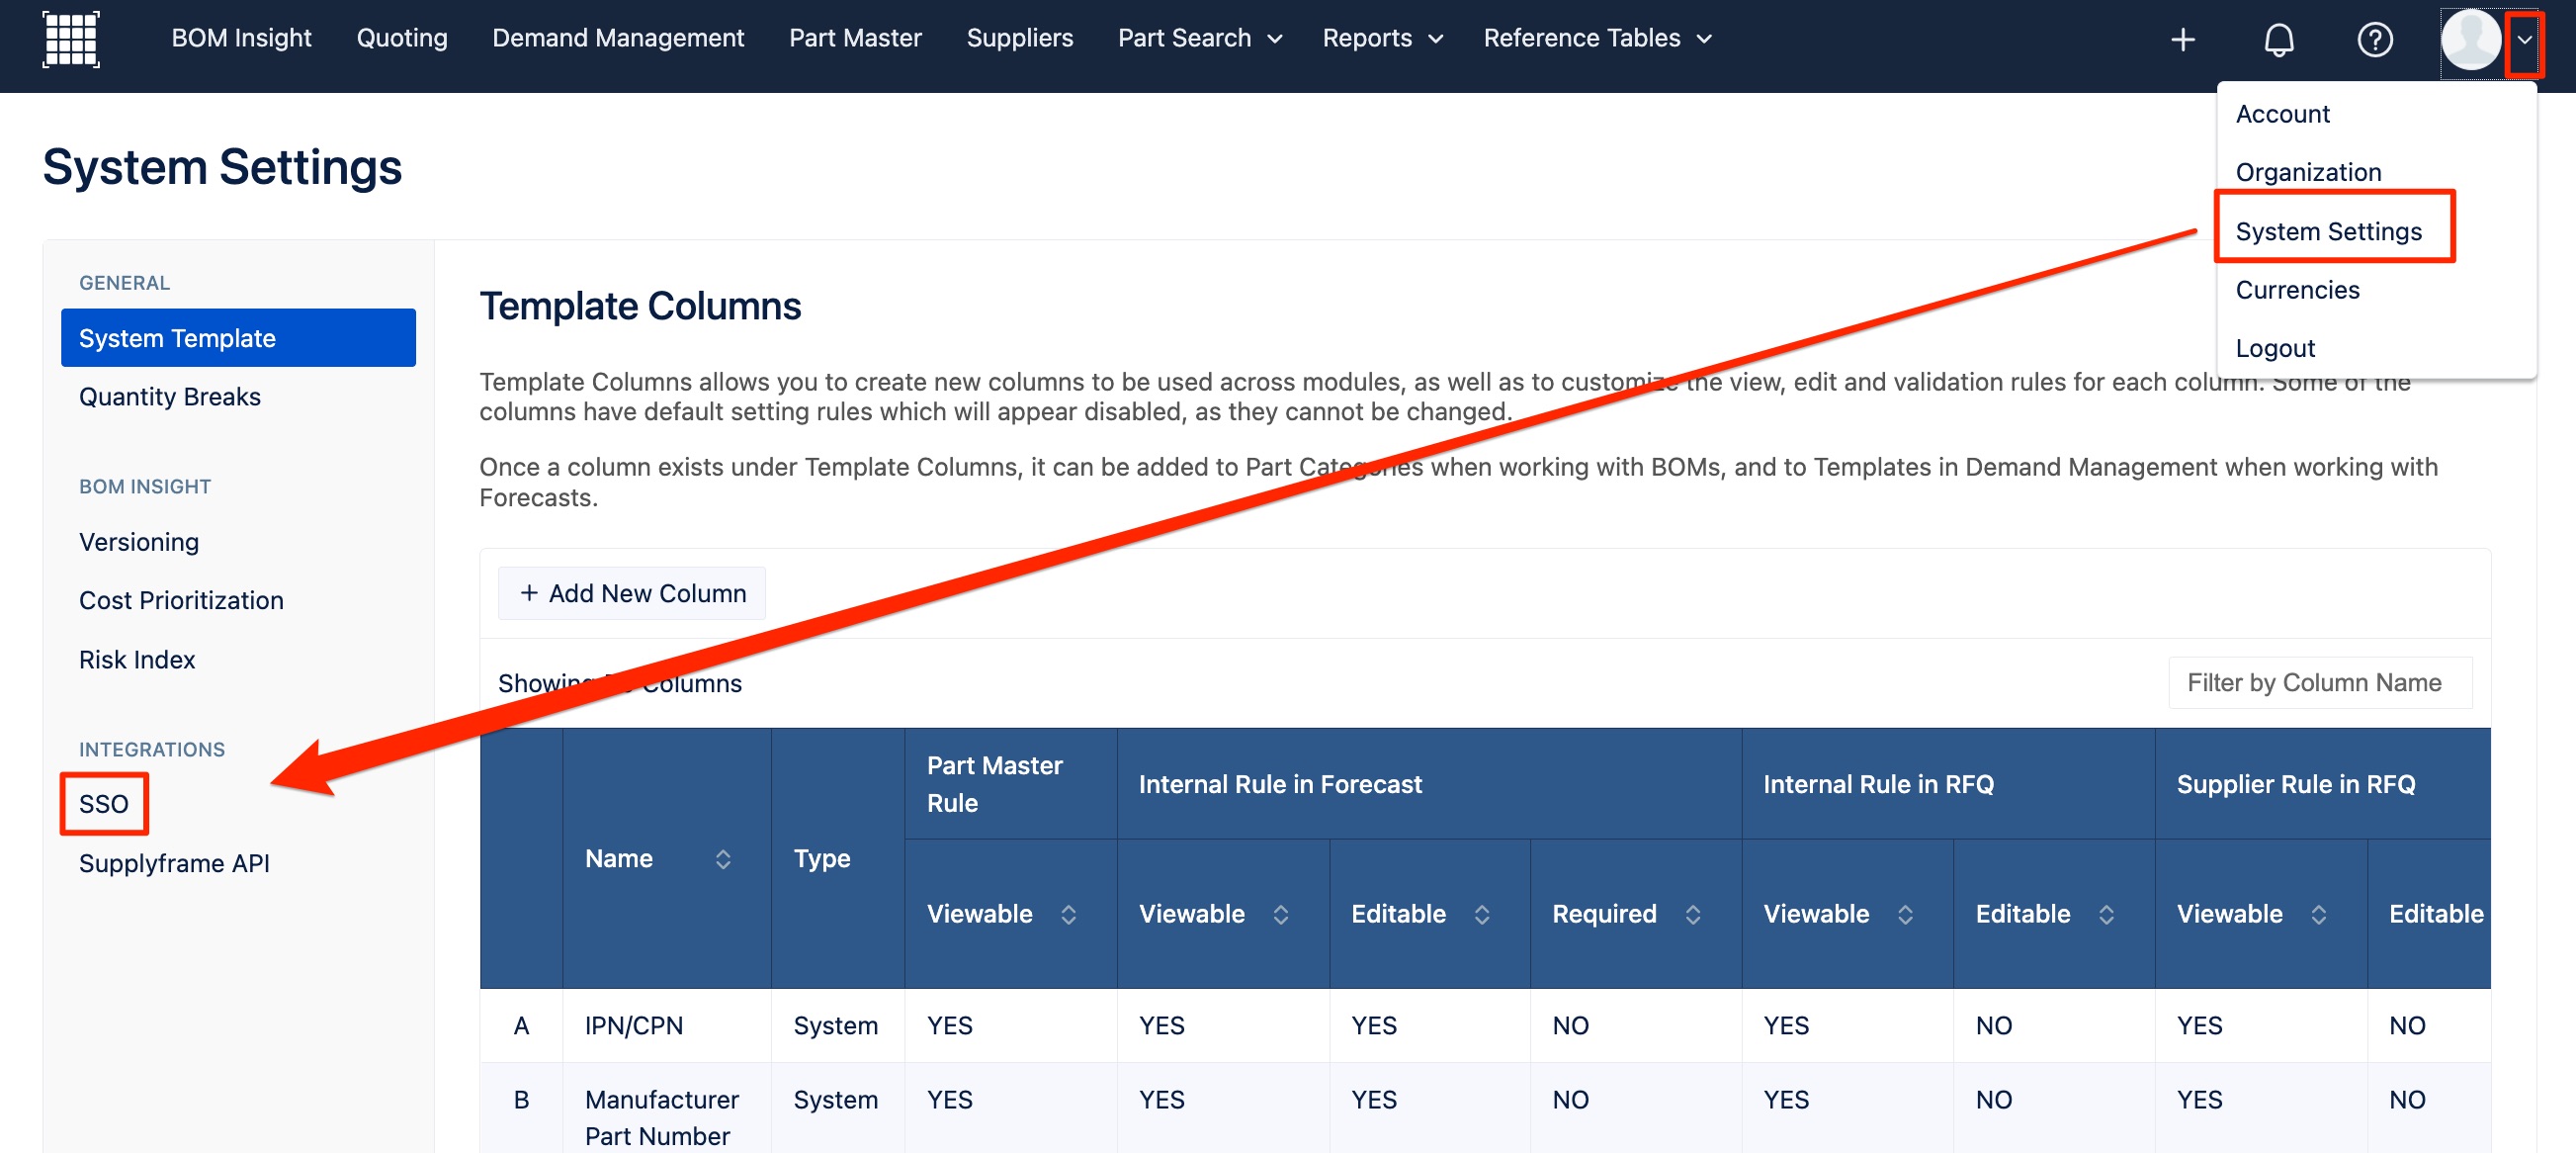Expand the Reference Tables dropdown
This screenshot has height=1153, width=2576.
point(1598,38)
